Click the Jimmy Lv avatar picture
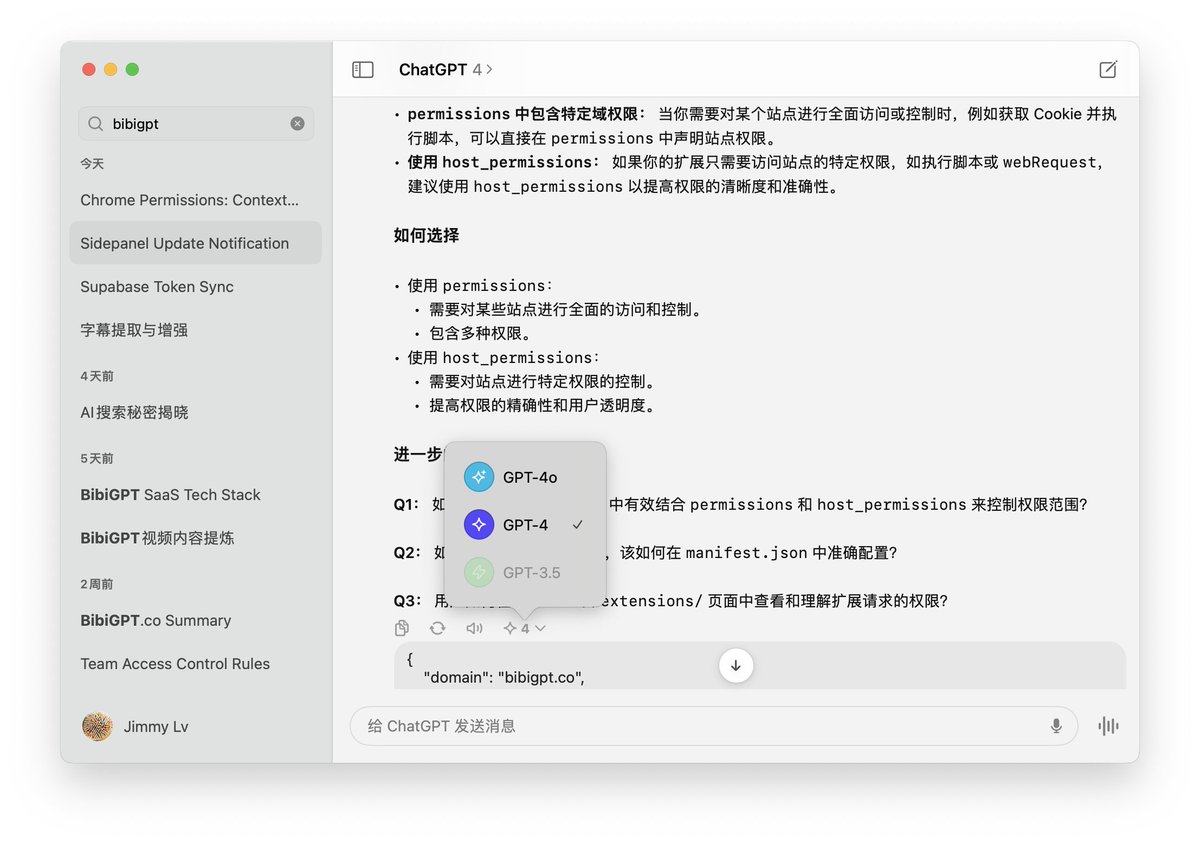The height and width of the screenshot is (843, 1200). [x=97, y=727]
